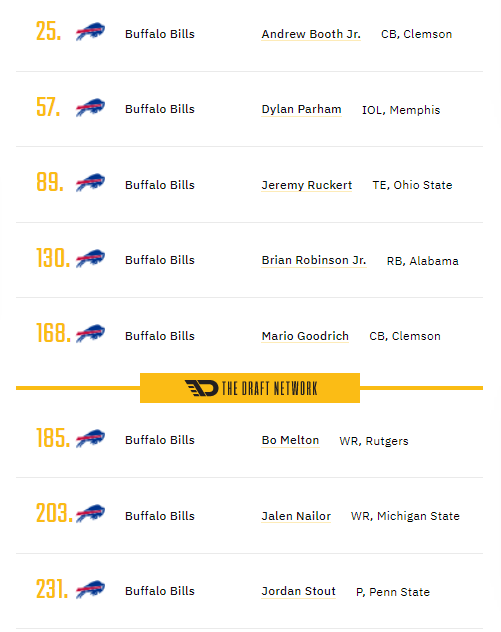Viewport: 501px width, 632px height.
Task: Follow the Mario Goodrich link
Action: pyautogui.click(x=305, y=336)
